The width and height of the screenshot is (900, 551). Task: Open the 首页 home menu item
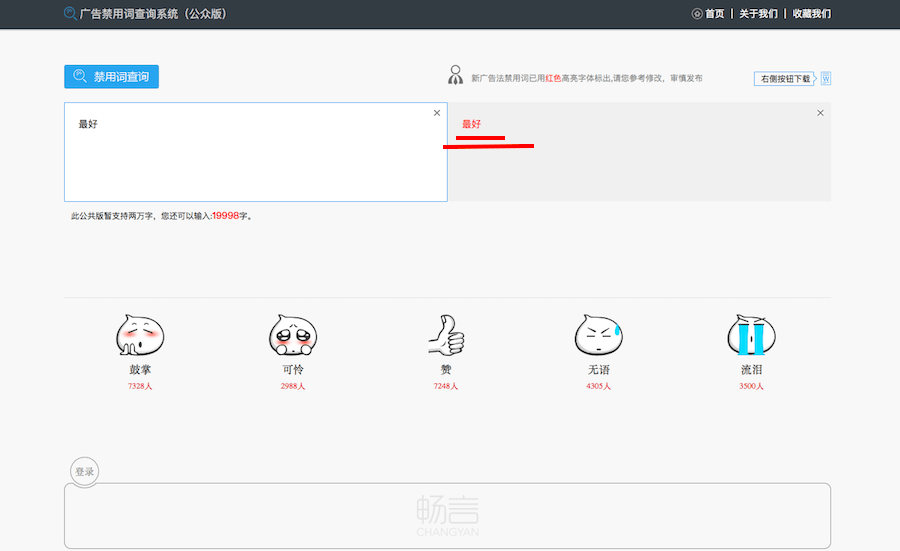pos(708,14)
